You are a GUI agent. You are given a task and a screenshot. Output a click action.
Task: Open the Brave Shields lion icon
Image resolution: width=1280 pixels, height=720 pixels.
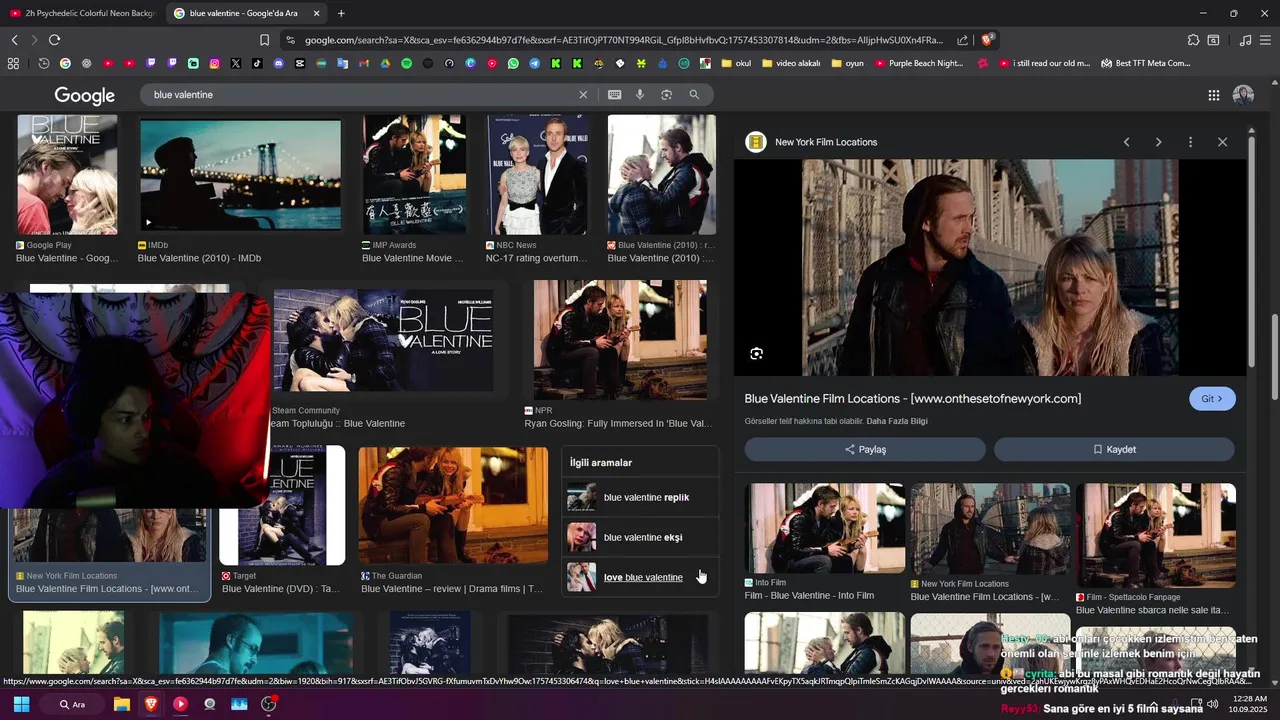[987, 40]
